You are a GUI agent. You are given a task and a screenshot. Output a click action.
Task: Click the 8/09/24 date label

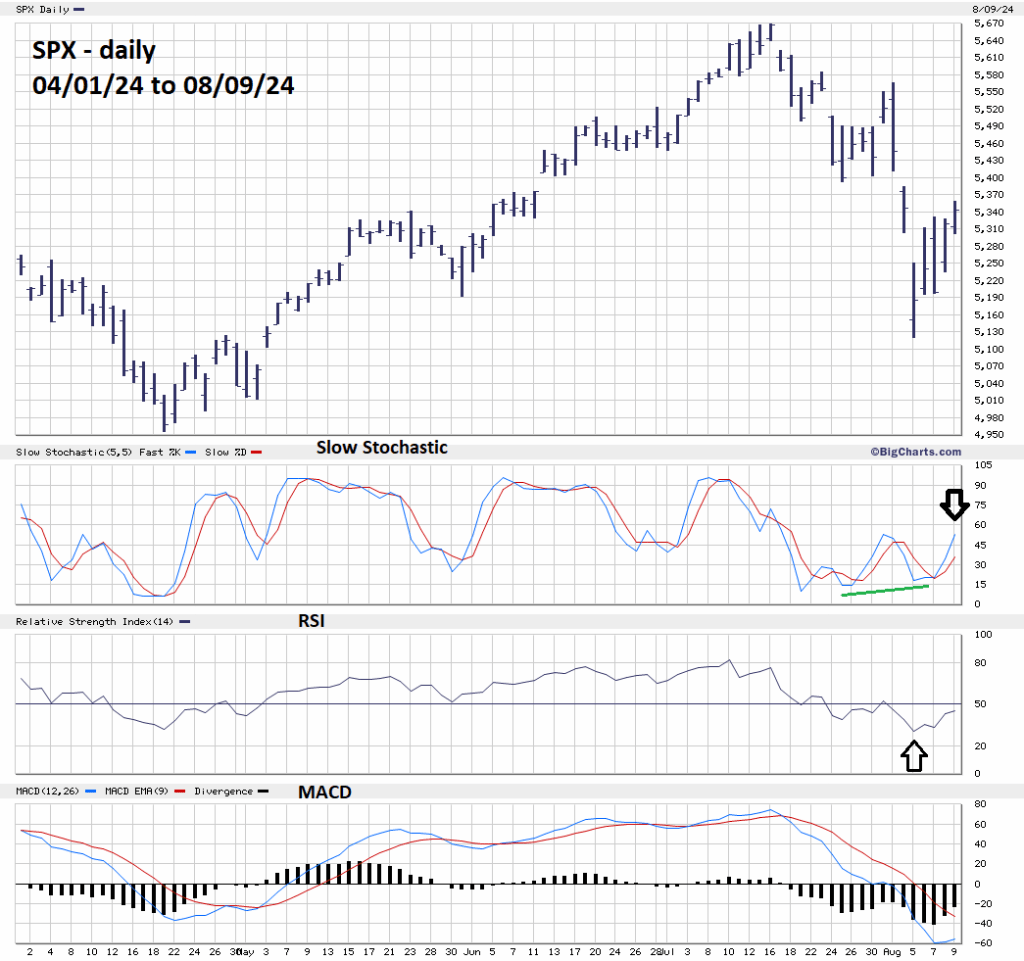pos(988,9)
